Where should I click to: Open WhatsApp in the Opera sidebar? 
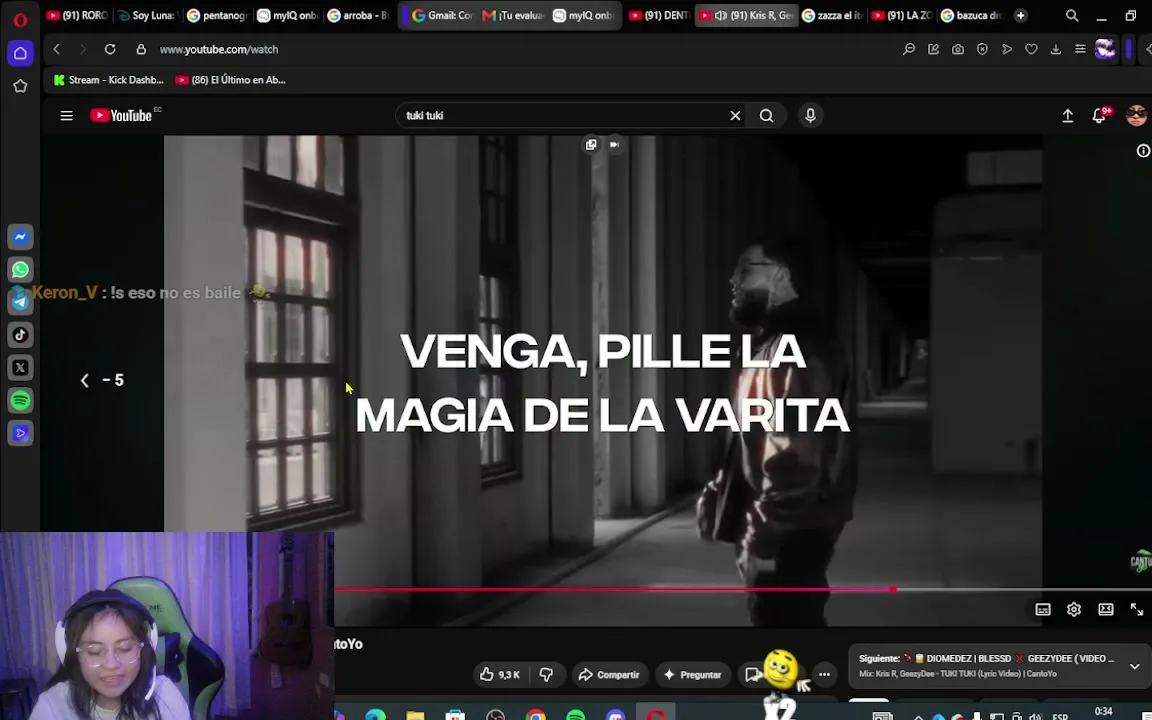point(20,270)
